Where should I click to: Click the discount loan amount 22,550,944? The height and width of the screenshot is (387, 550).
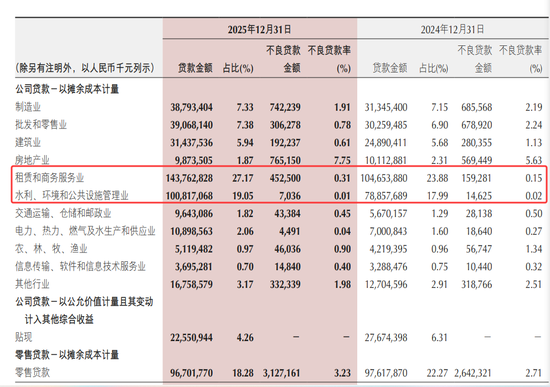(192, 337)
